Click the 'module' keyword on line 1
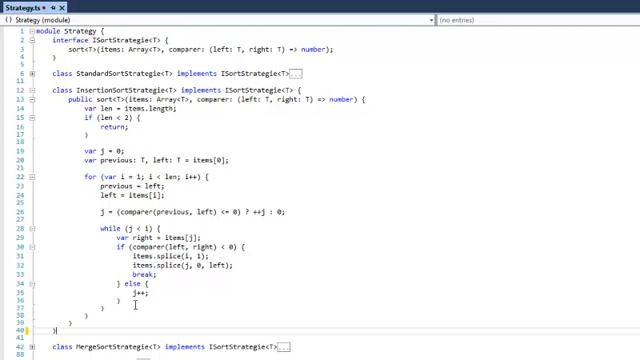Viewport: 640px width, 360px height. (48, 31)
